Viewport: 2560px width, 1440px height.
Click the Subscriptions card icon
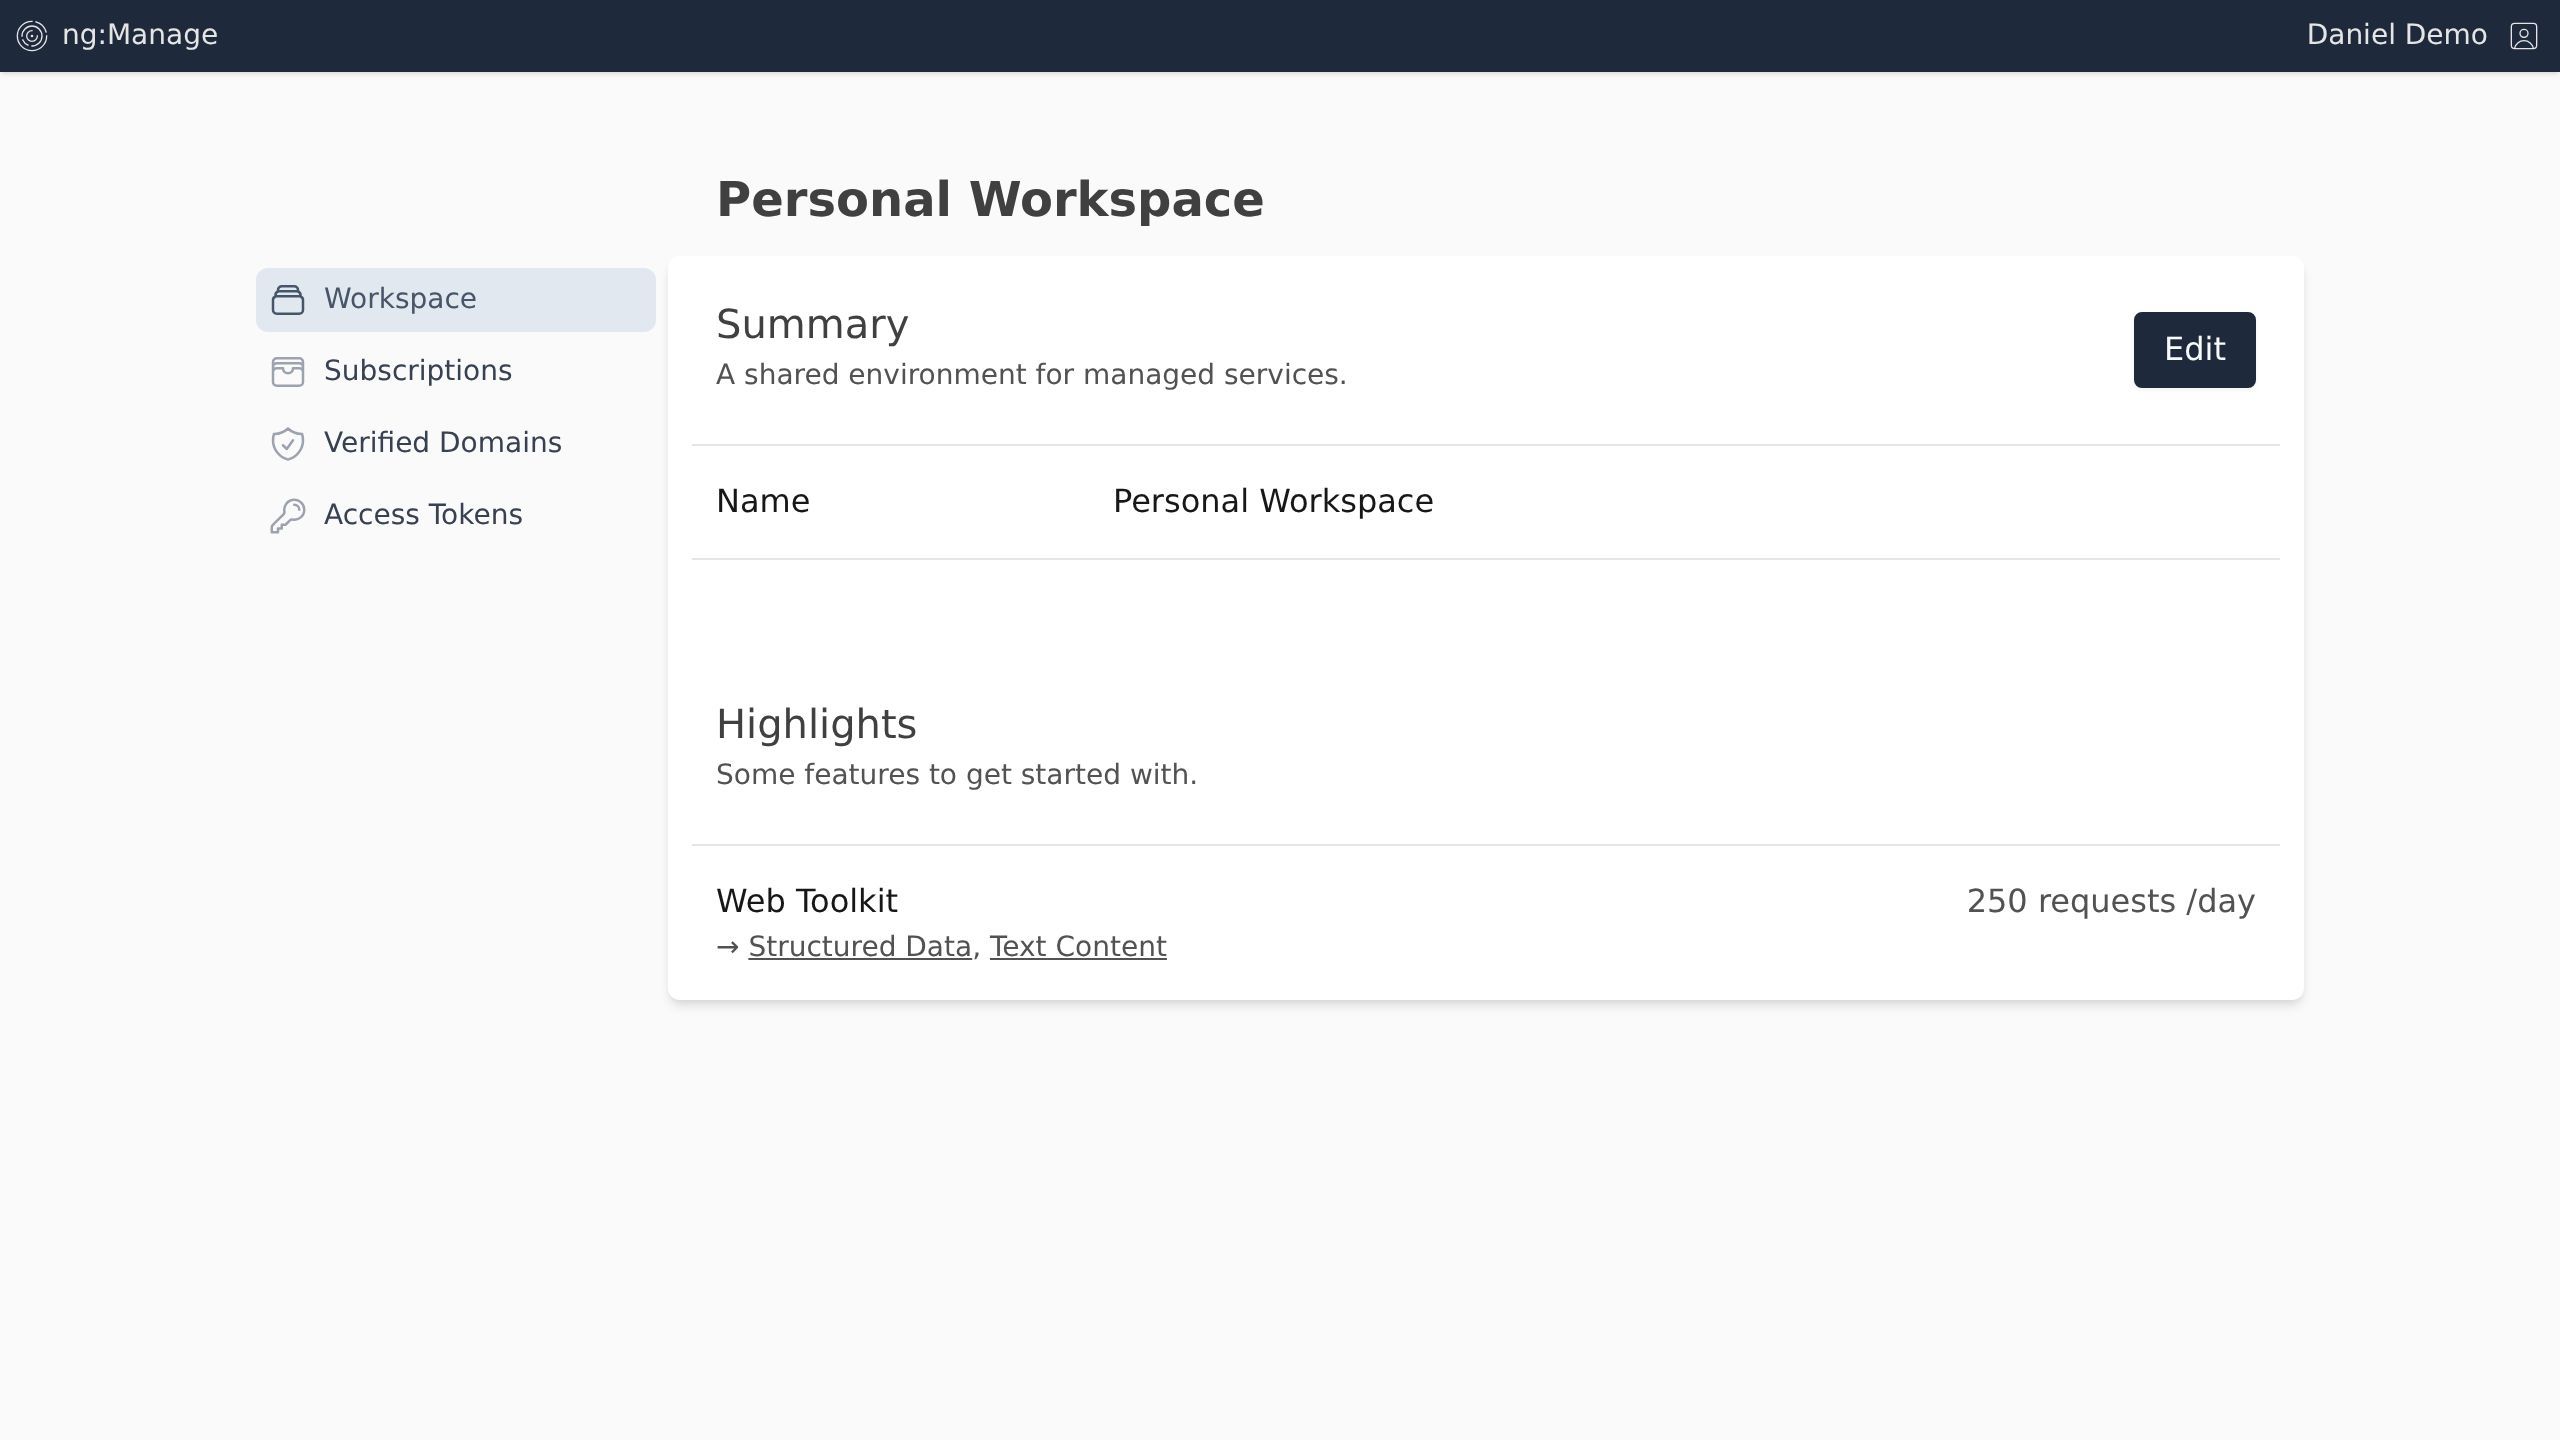[288, 371]
